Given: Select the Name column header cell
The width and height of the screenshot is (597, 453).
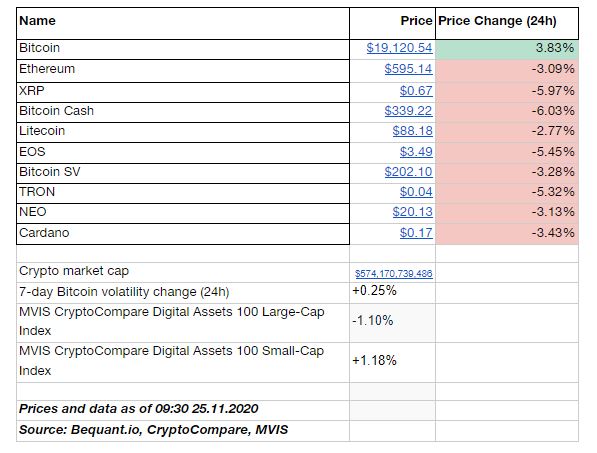Looking at the screenshot, I should [x=183, y=24].
